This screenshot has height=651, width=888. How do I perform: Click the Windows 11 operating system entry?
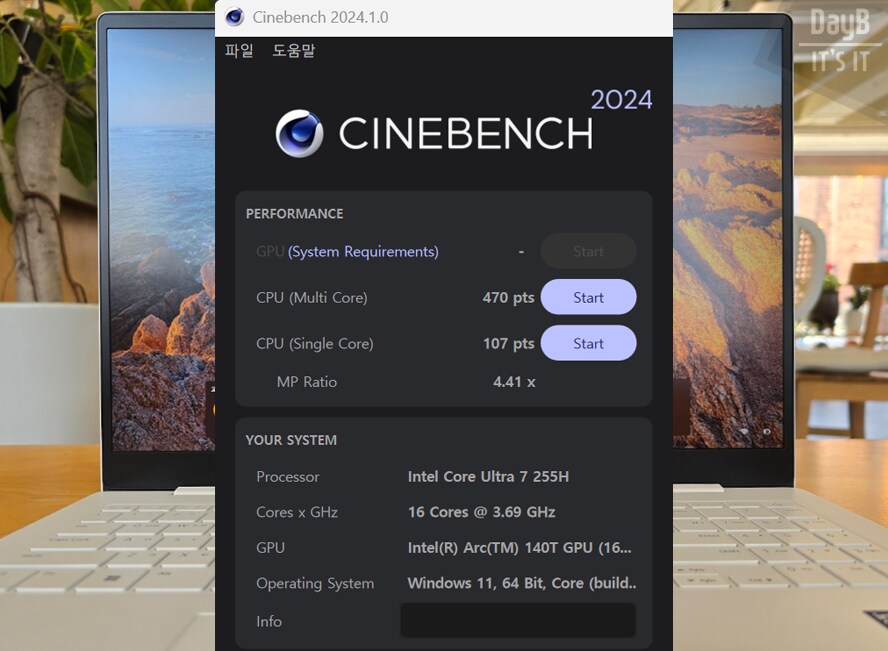[x=522, y=584]
